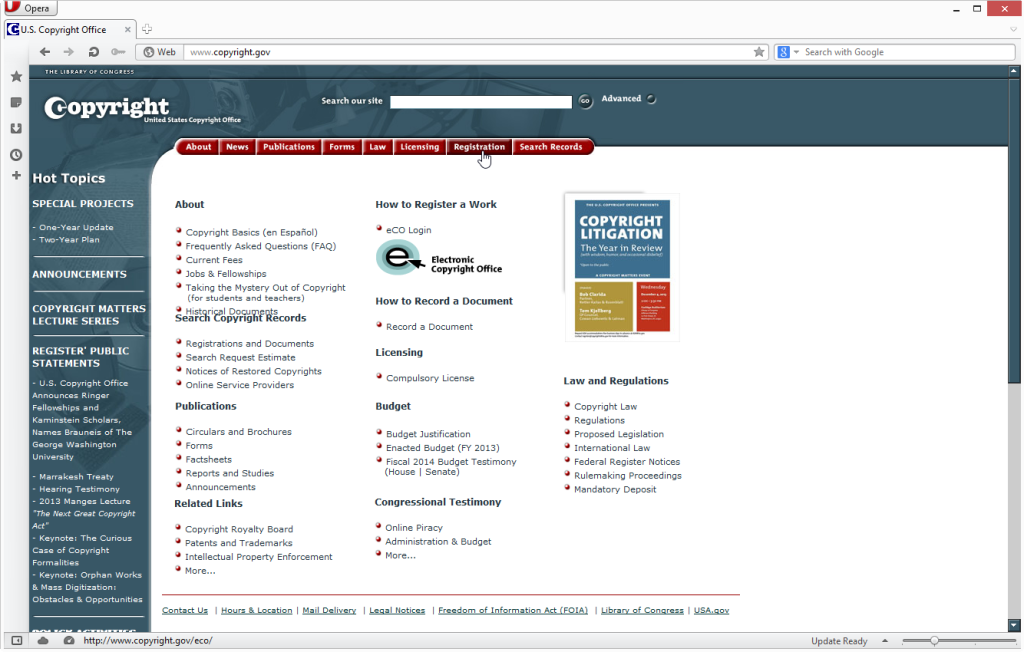This screenshot has height=652, width=1024.
Task: Open the Publications navigation tab
Action: [289, 147]
